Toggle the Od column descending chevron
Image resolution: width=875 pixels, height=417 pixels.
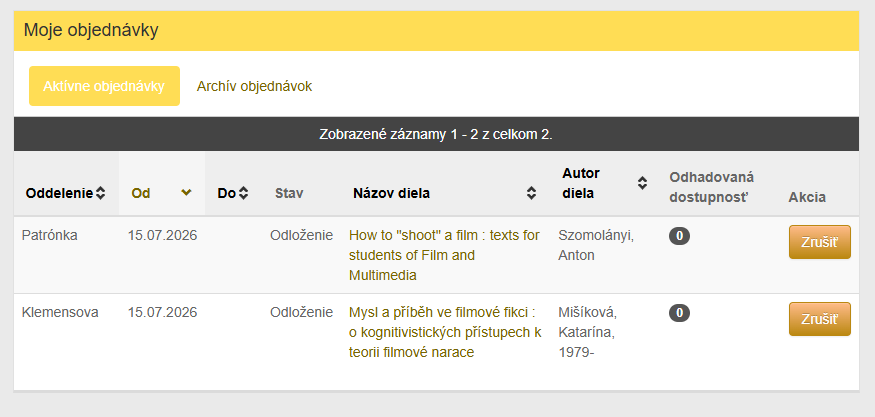[186, 193]
